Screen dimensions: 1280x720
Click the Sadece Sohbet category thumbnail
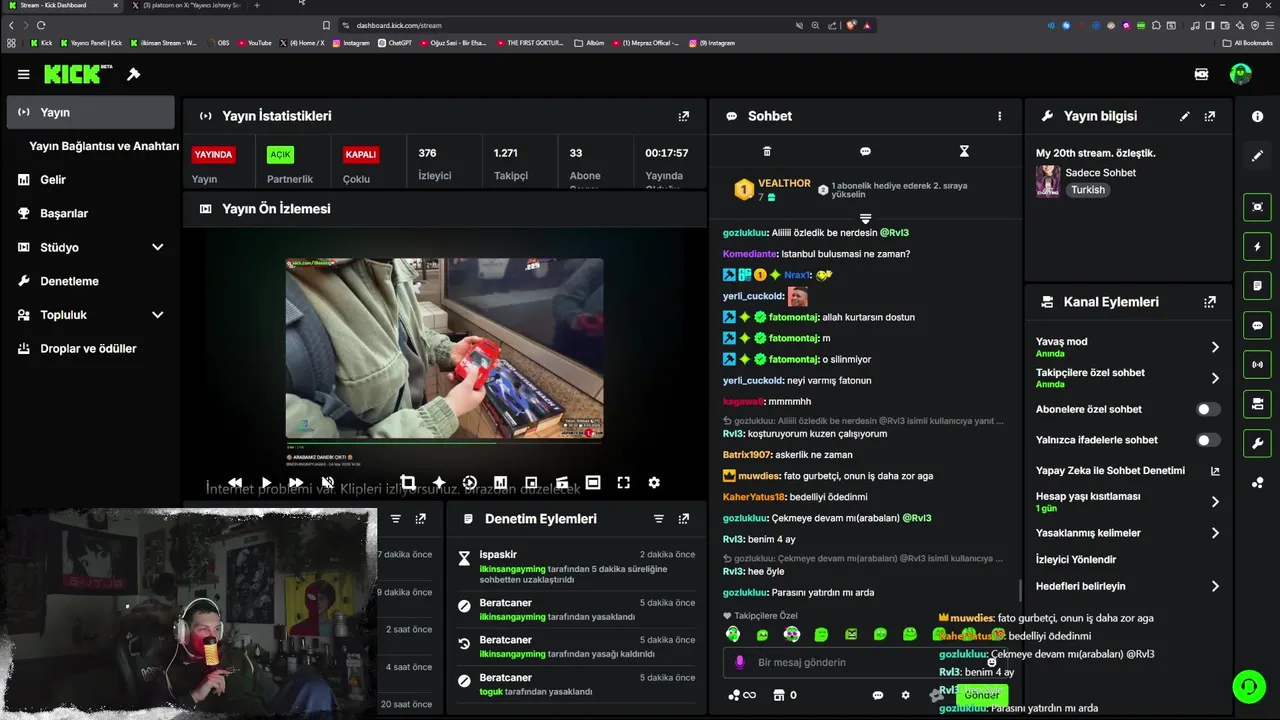[1048, 181]
